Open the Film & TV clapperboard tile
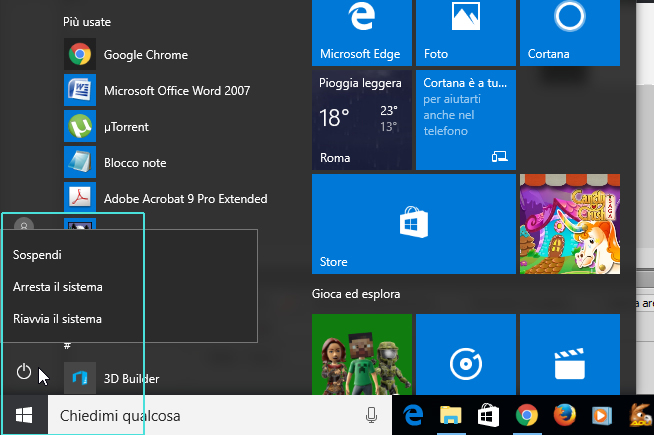The height and width of the screenshot is (435, 654). (x=570, y=355)
